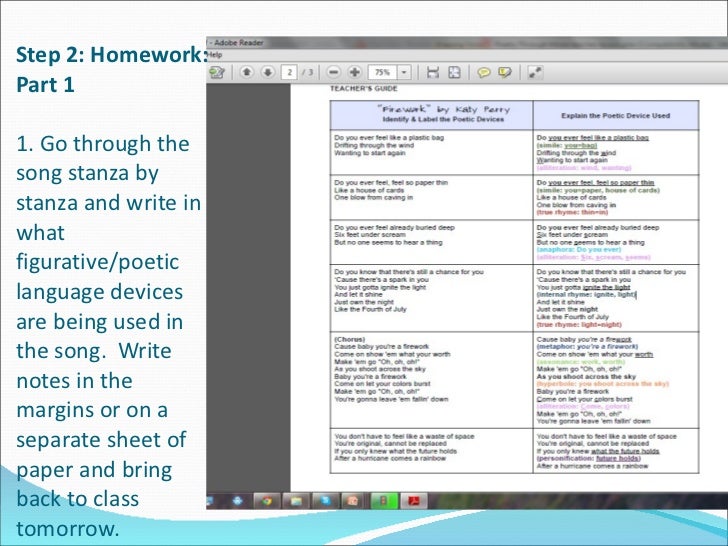Screen dimensions: 728x546
Task: Select the fit width scrolling mode icon
Action: click(433, 72)
